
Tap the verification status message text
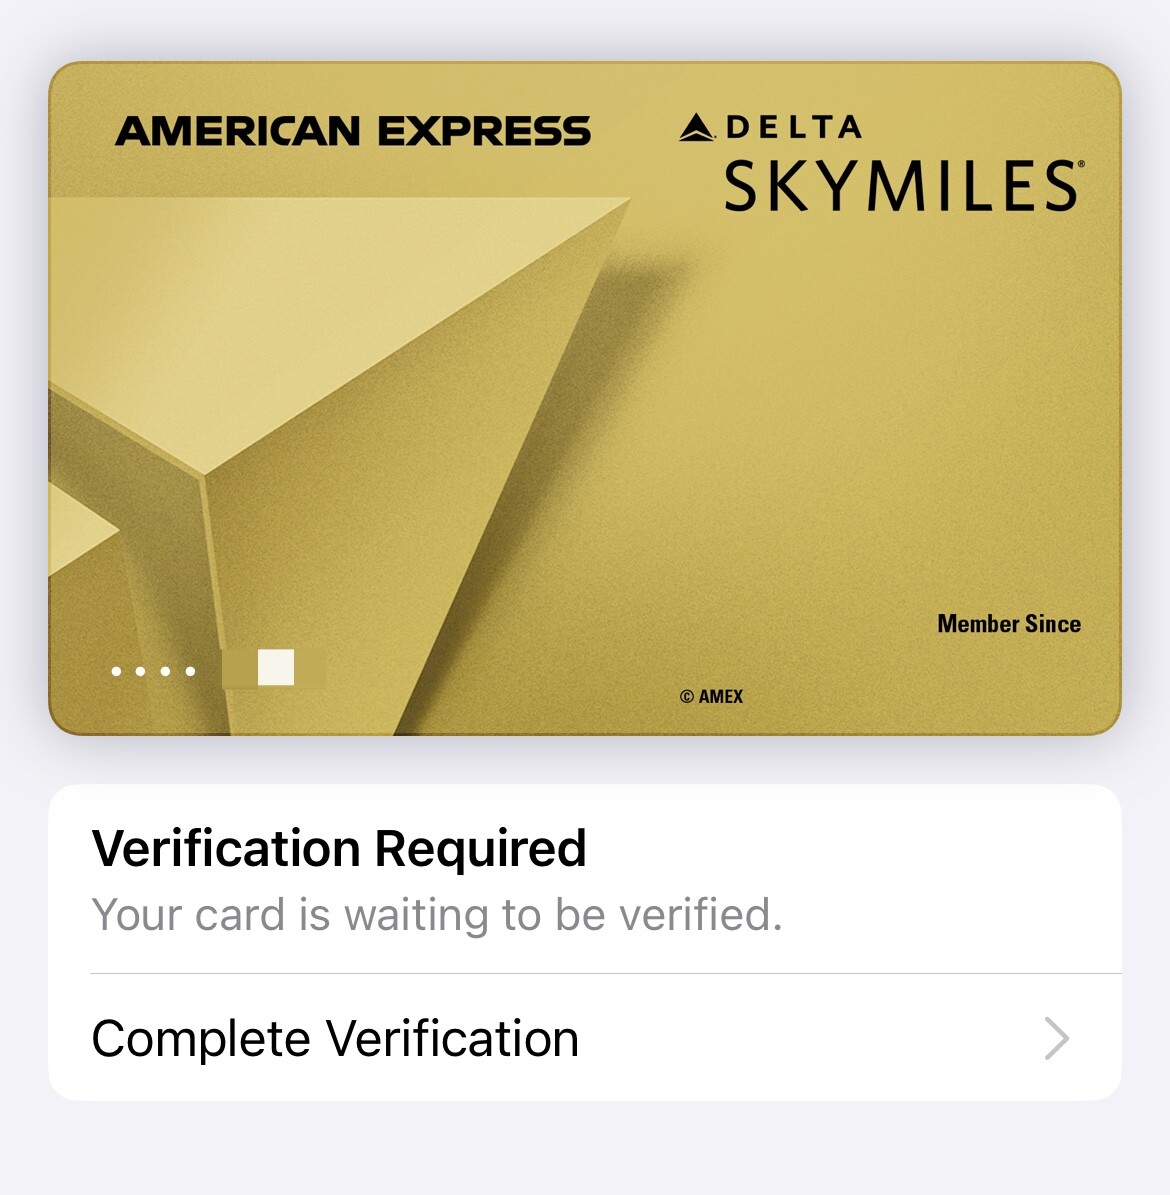[438, 913]
